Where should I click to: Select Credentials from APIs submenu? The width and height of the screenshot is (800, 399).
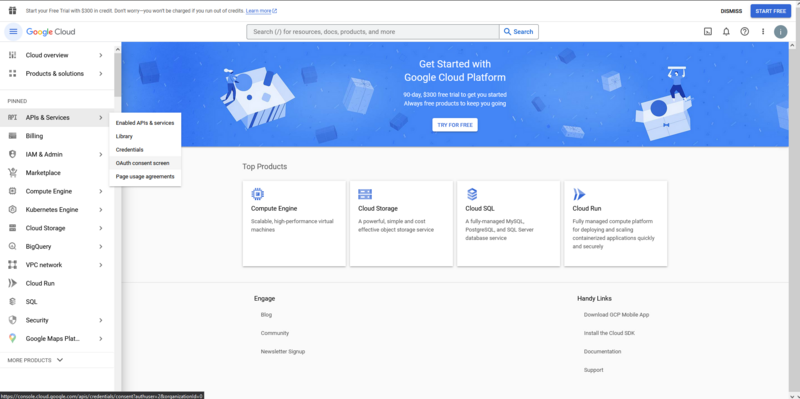coord(145,149)
